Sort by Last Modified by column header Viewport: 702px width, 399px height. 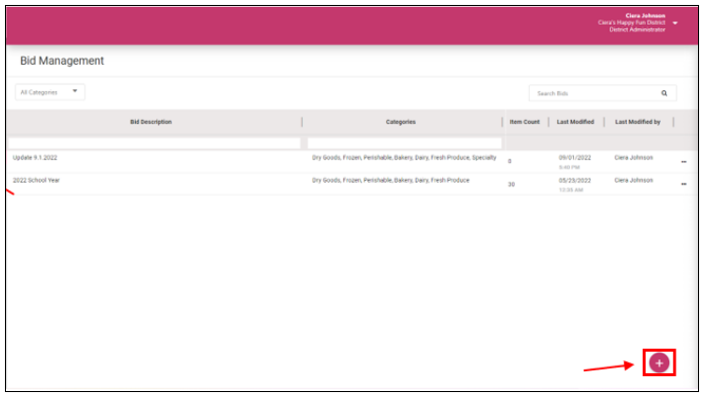[x=638, y=122]
